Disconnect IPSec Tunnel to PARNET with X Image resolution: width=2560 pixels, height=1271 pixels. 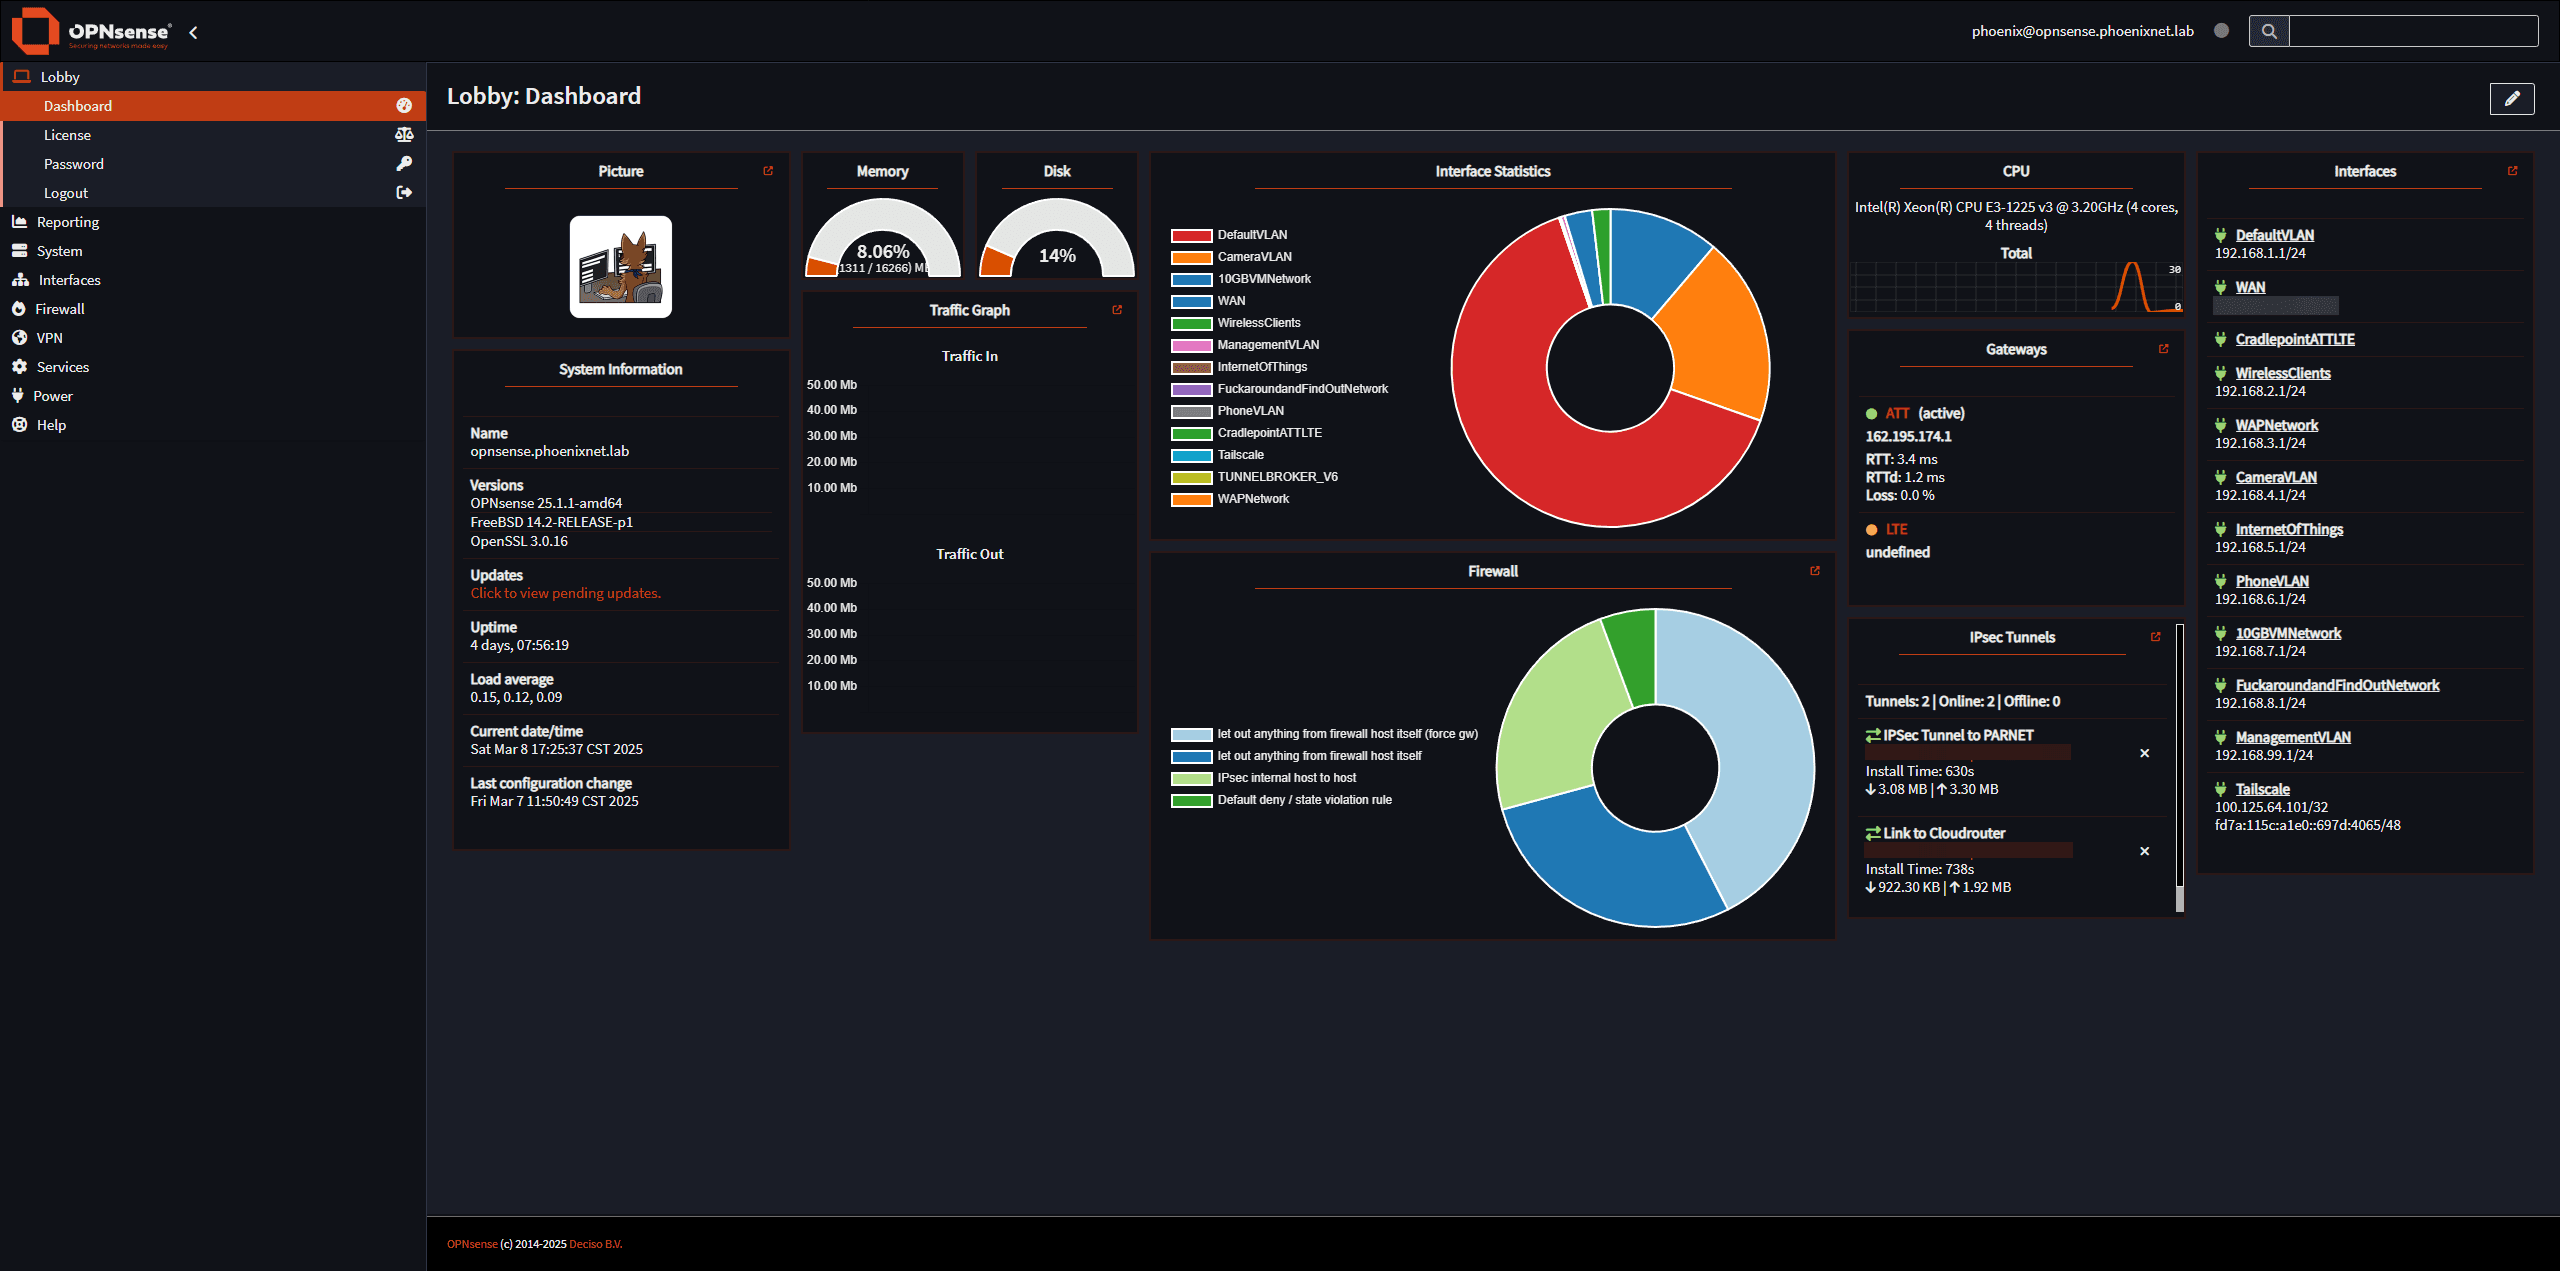click(x=2144, y=753)
